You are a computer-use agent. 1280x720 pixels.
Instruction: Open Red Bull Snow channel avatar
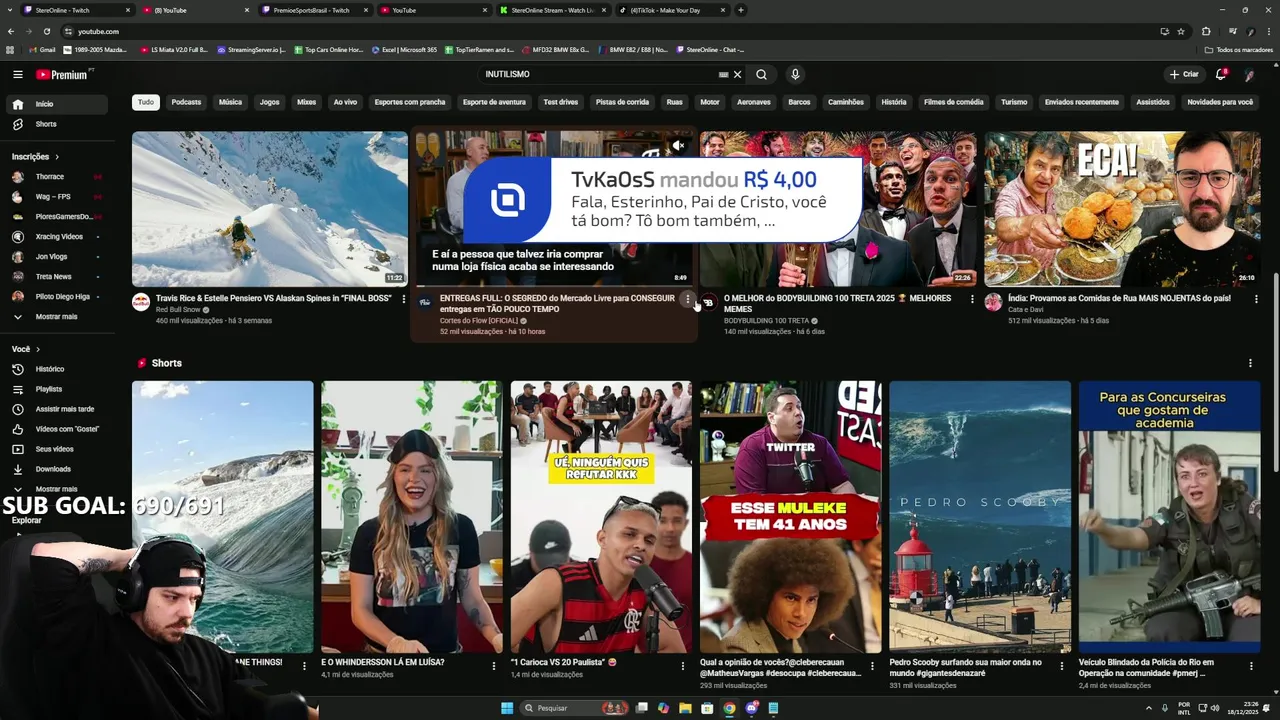click(141, 302)
